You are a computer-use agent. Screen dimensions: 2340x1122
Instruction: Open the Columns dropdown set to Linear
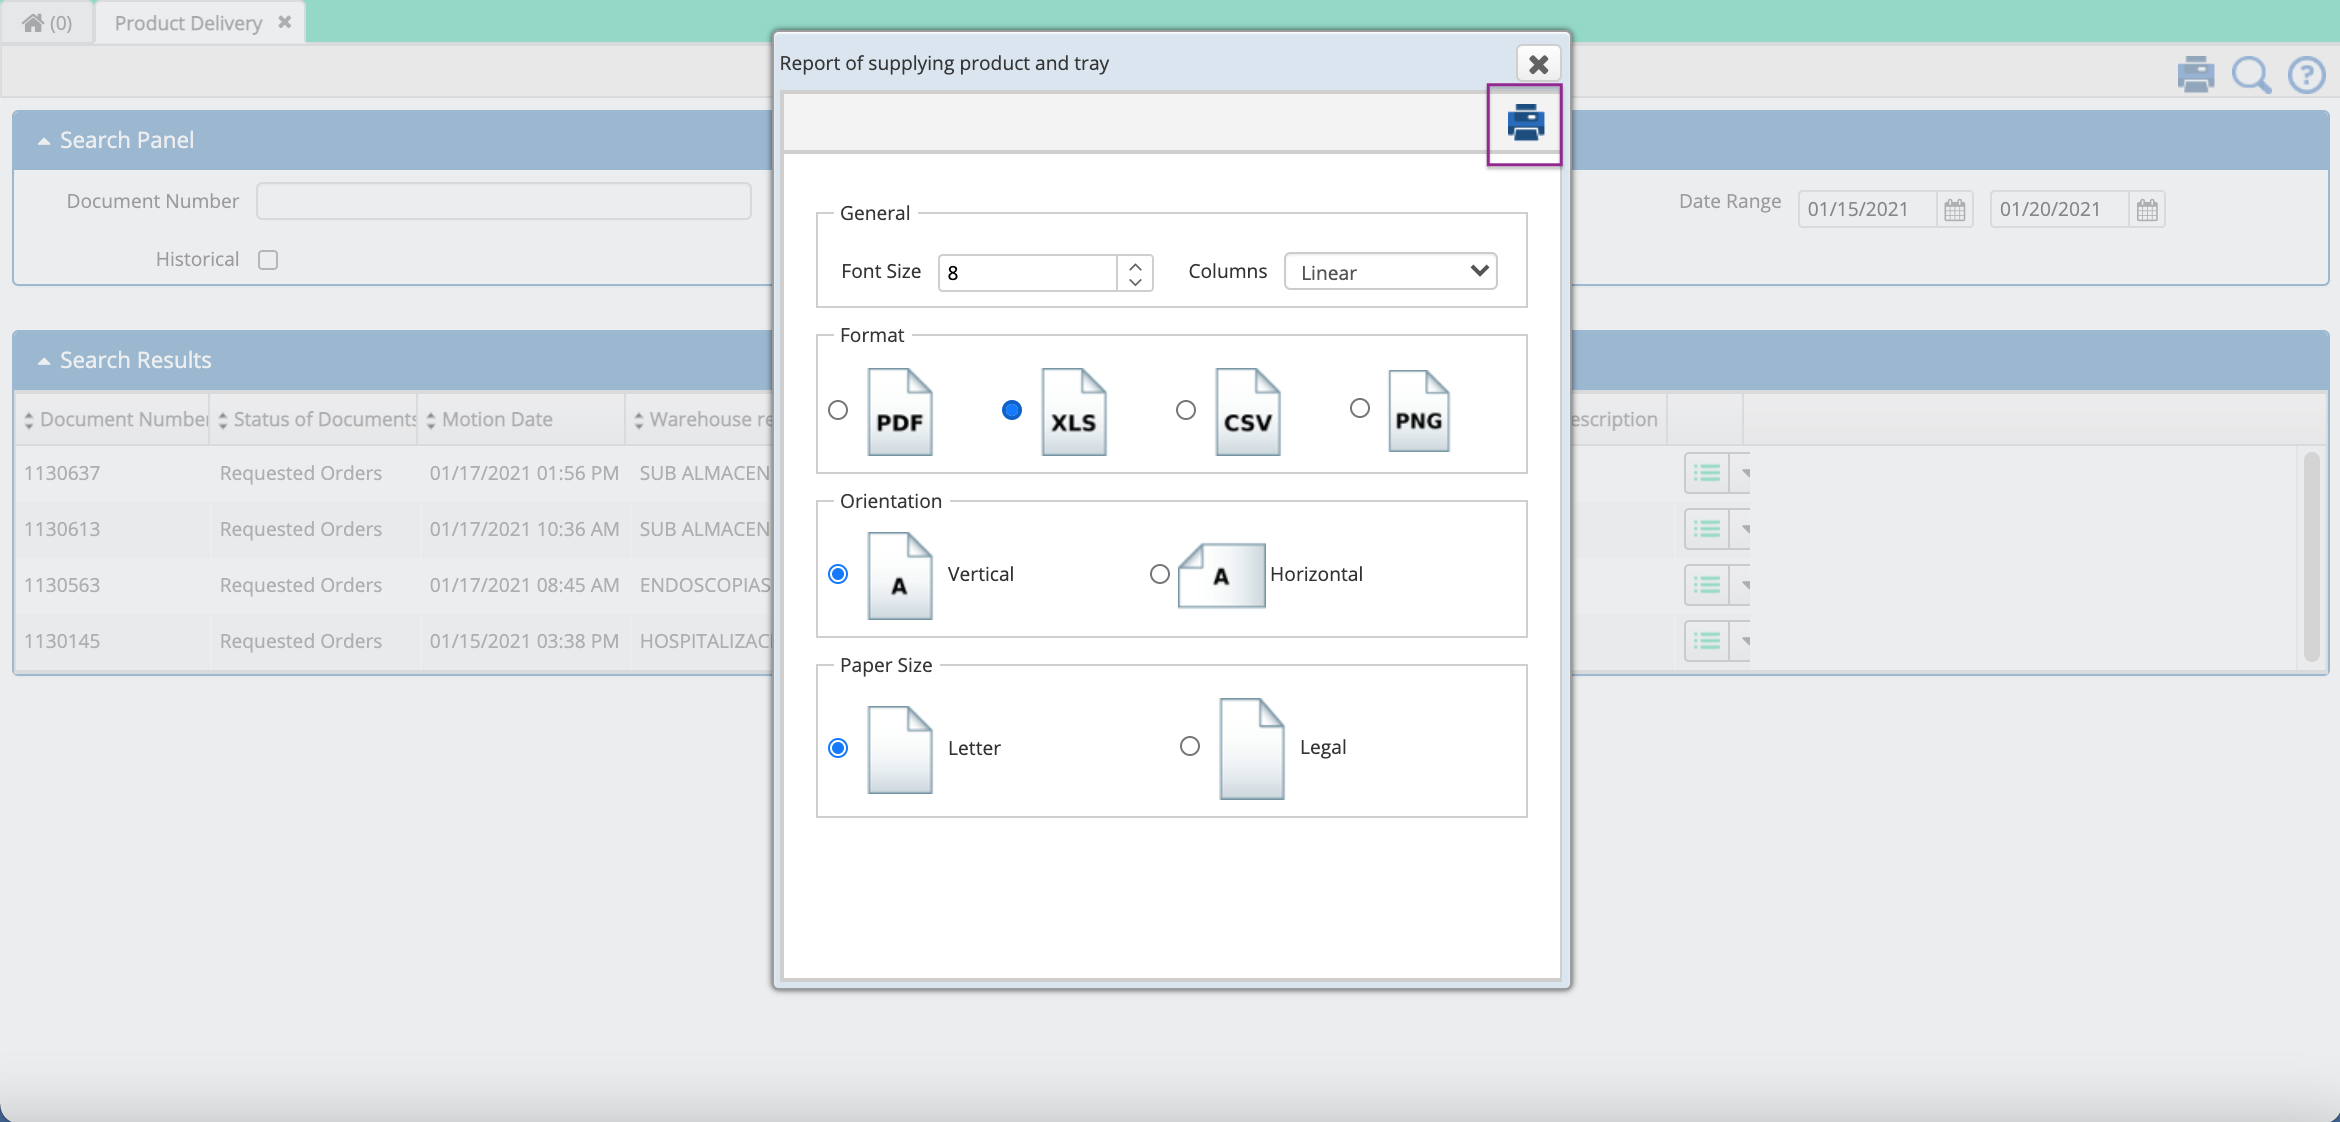pyautogui.click(x=1390, y=271)
